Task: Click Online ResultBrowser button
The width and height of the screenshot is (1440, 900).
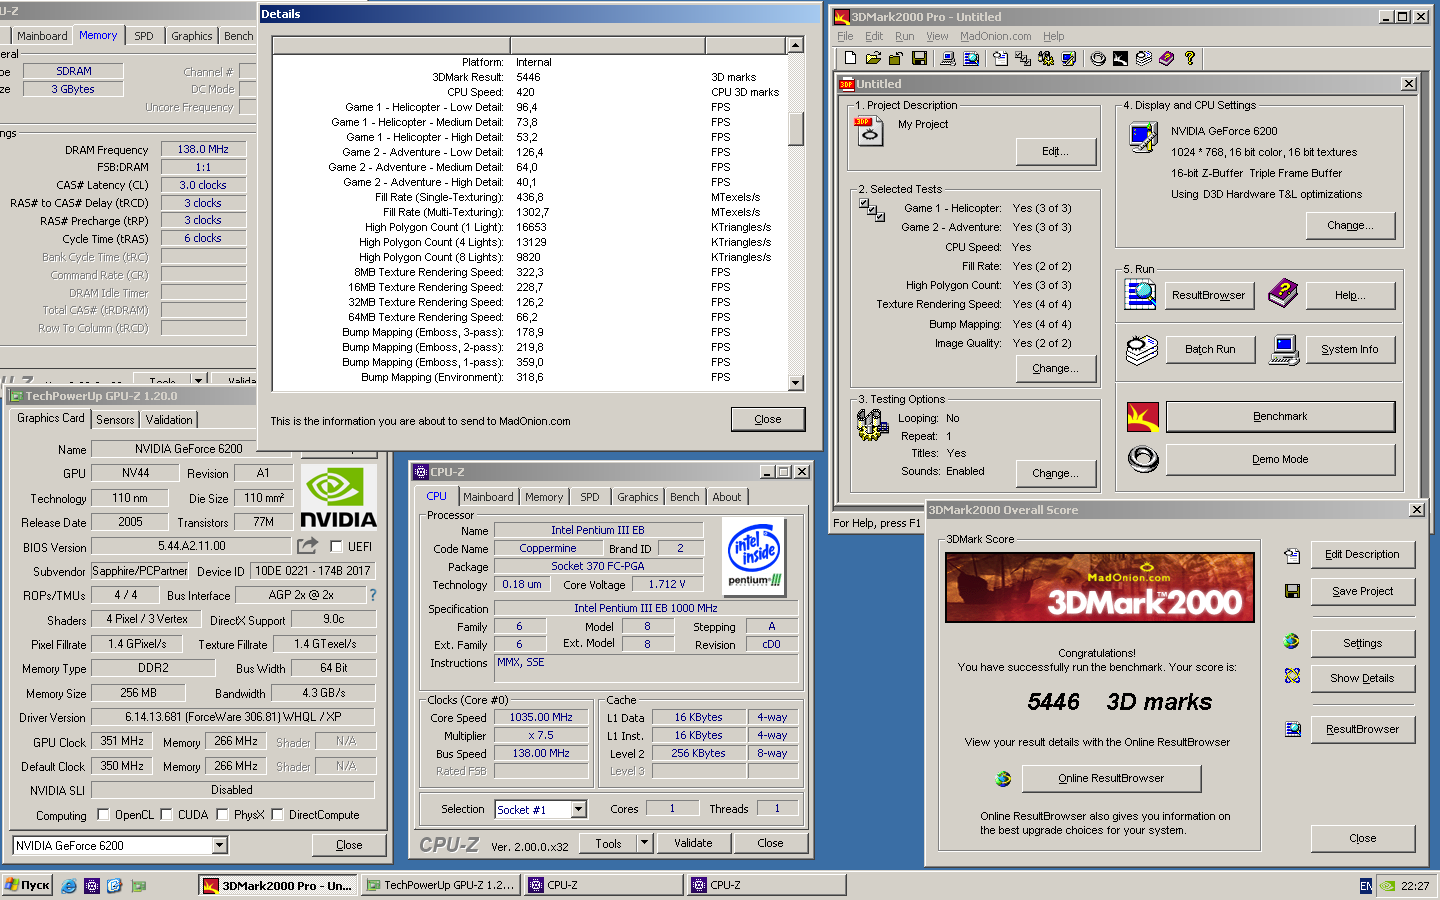Action: 1111,778
